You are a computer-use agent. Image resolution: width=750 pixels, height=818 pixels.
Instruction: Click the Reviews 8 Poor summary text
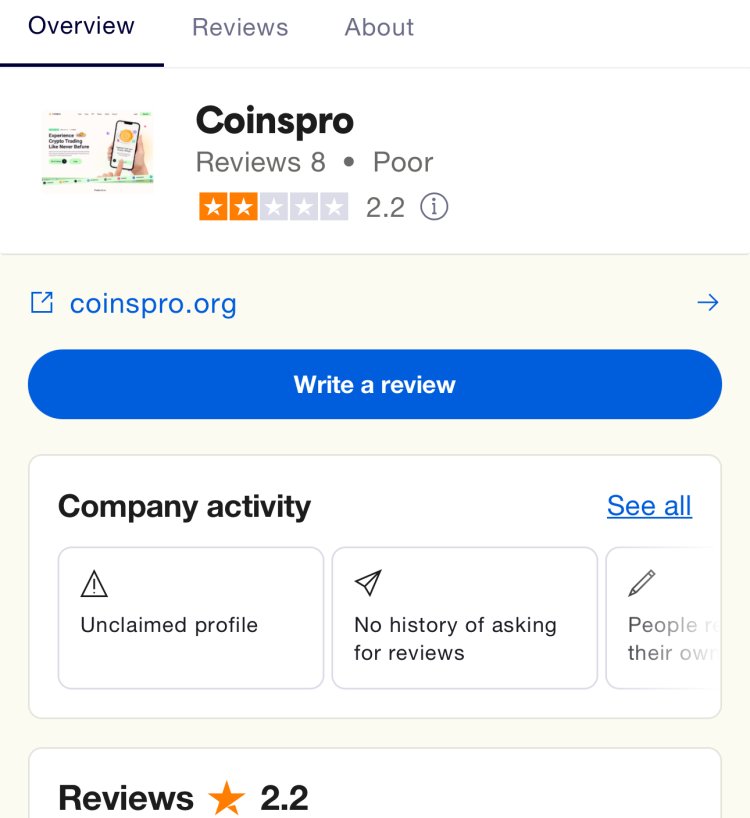[x=314, y=162]
